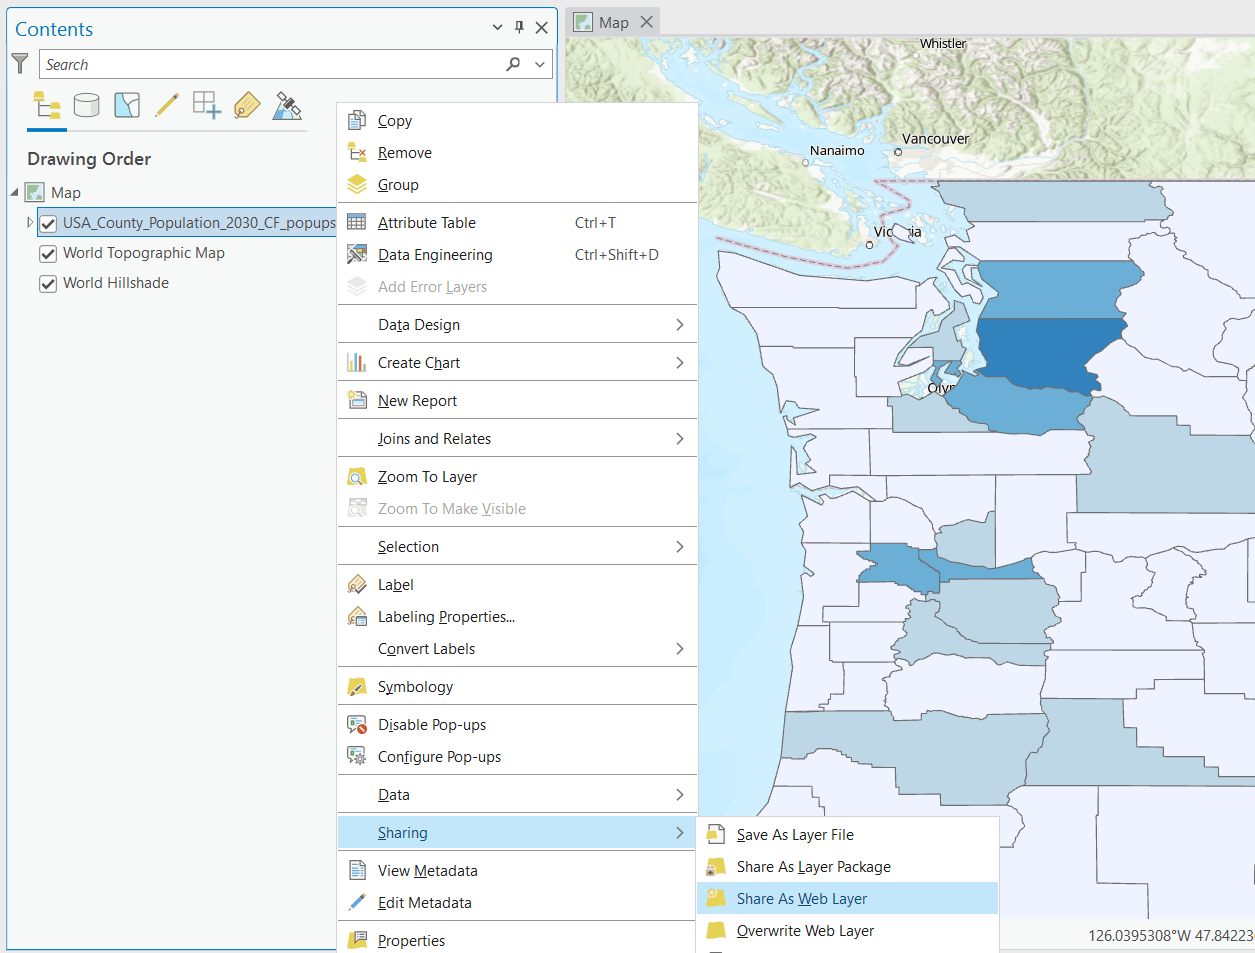Close the Contents pane
Image resolution: width=1255 pixels, height=953 pixels.
click(x=542, y=28)
